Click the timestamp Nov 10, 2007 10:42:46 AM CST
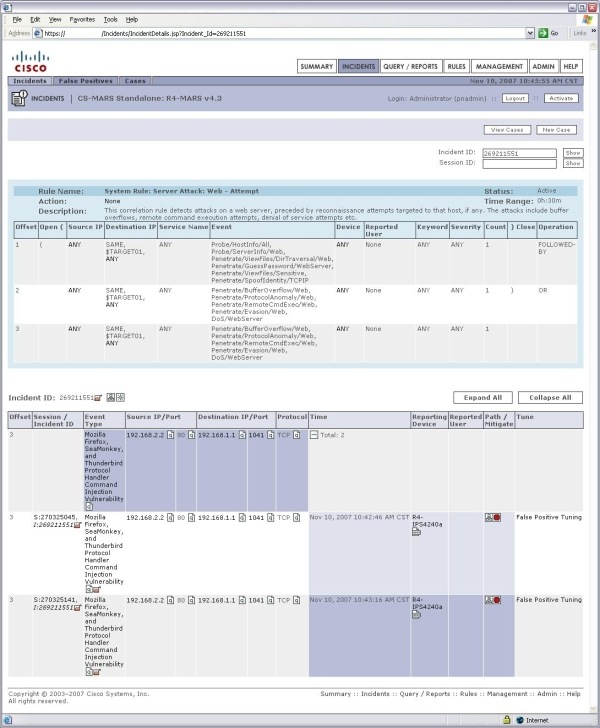Screen dimensions: 600x728 (x=359, y=517)
